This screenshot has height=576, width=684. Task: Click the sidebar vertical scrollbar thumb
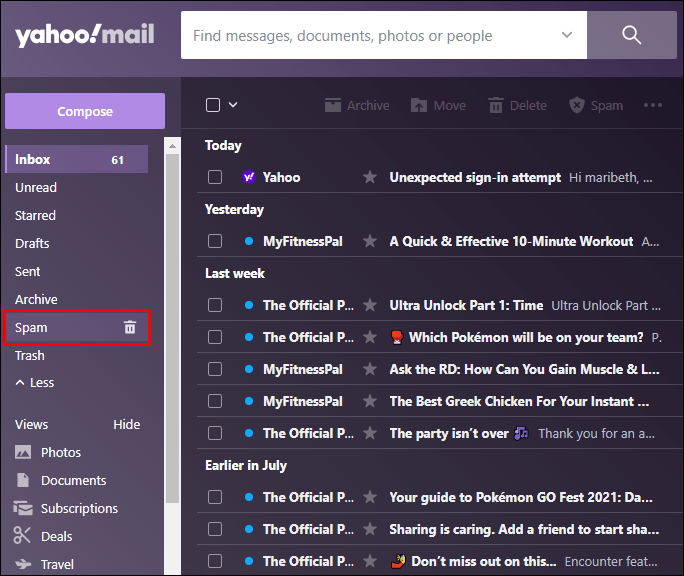click(172, 327)
